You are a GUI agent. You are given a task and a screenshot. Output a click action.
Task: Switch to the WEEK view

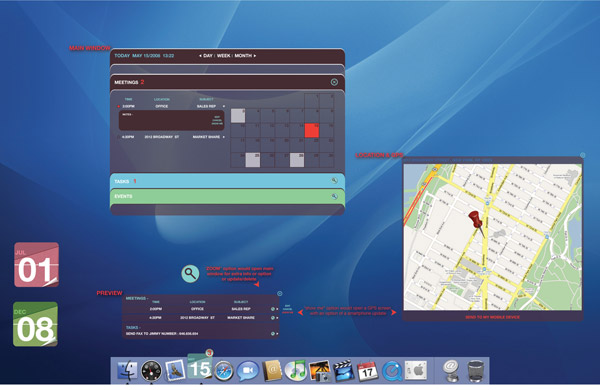223,55
